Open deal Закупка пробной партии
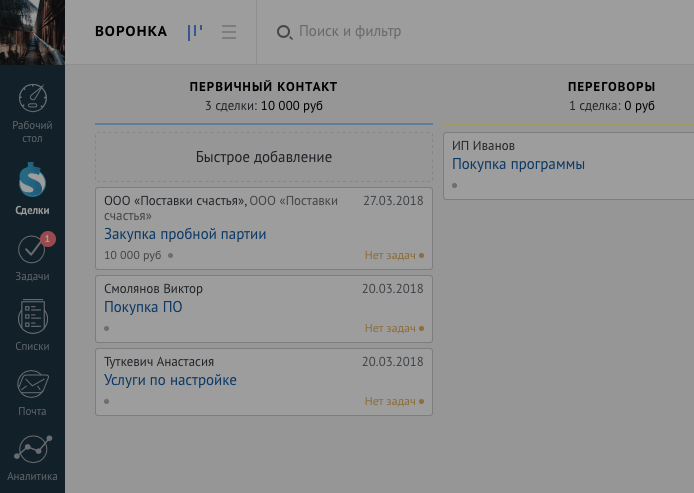This screenshot has height=493, width=694. [x=185, y=234]
